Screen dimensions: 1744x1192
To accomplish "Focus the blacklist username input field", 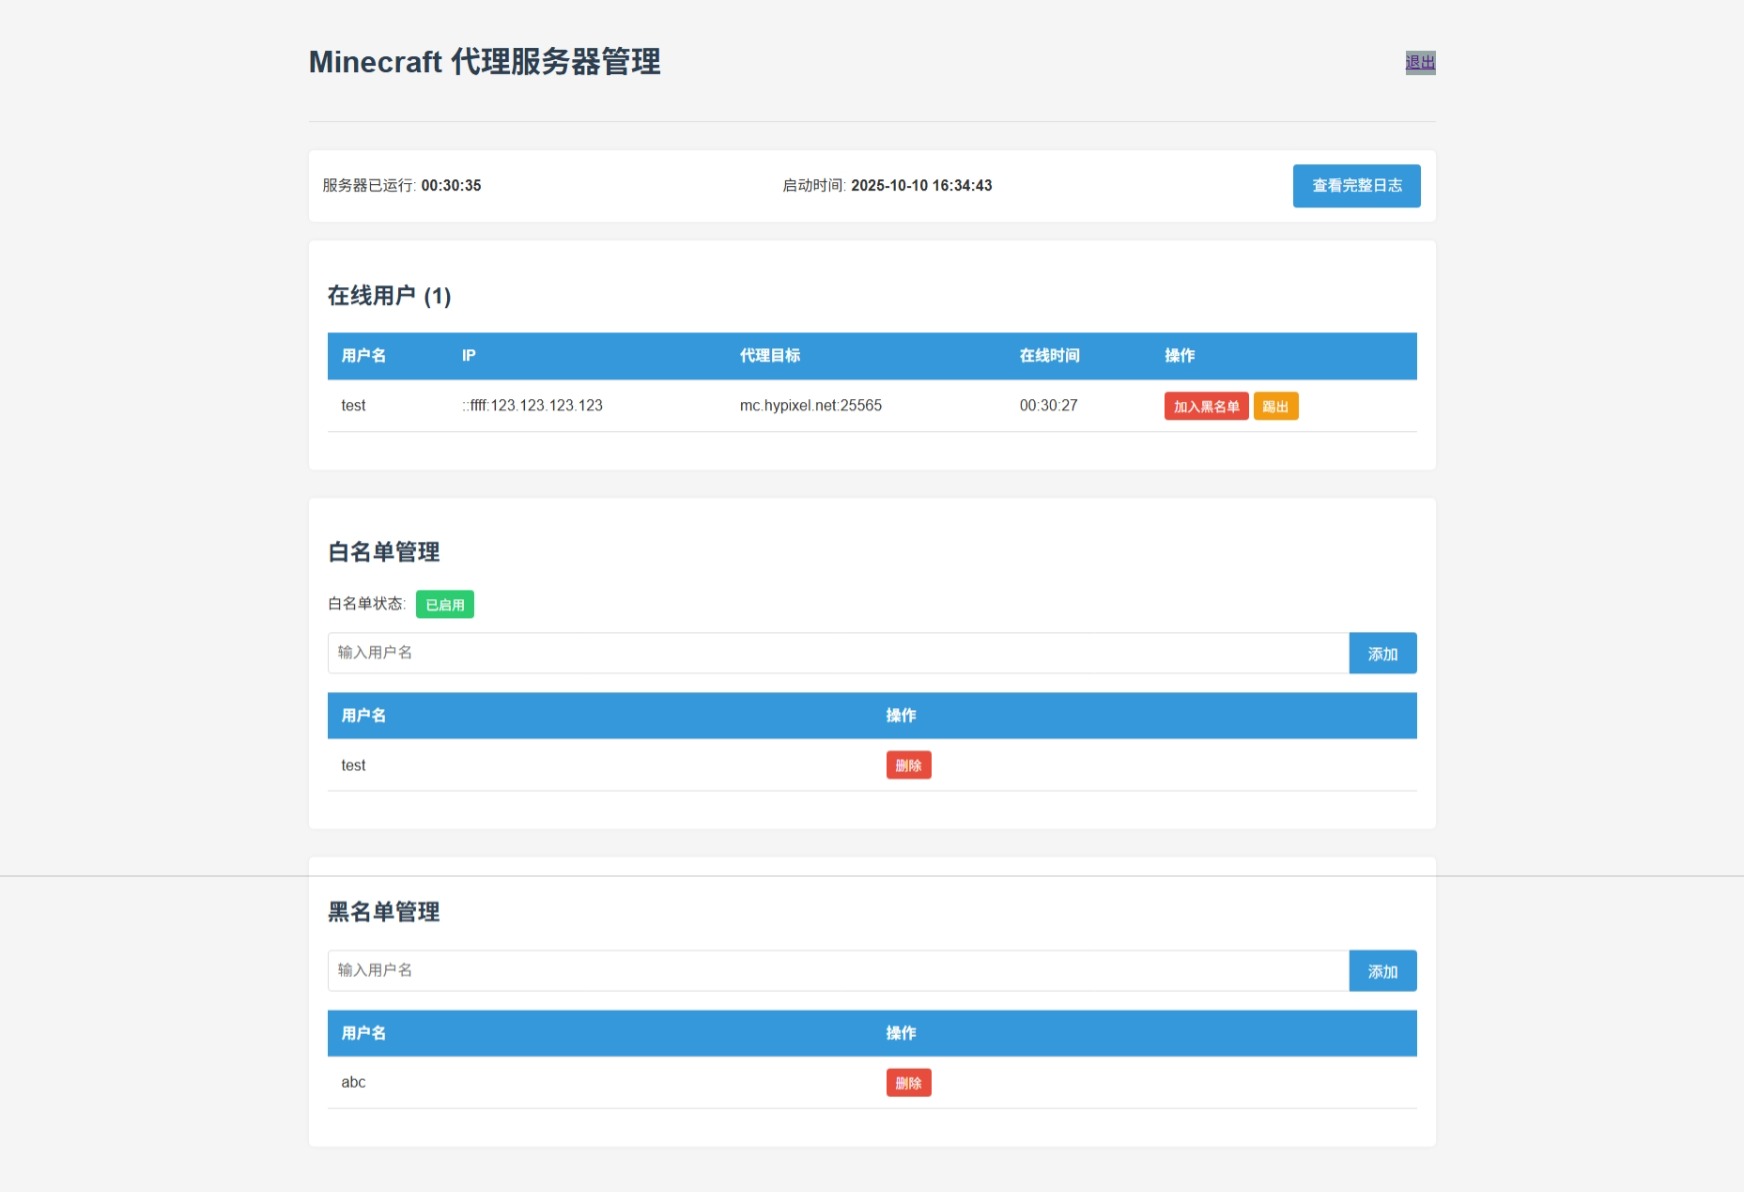I will coord(838,971).
